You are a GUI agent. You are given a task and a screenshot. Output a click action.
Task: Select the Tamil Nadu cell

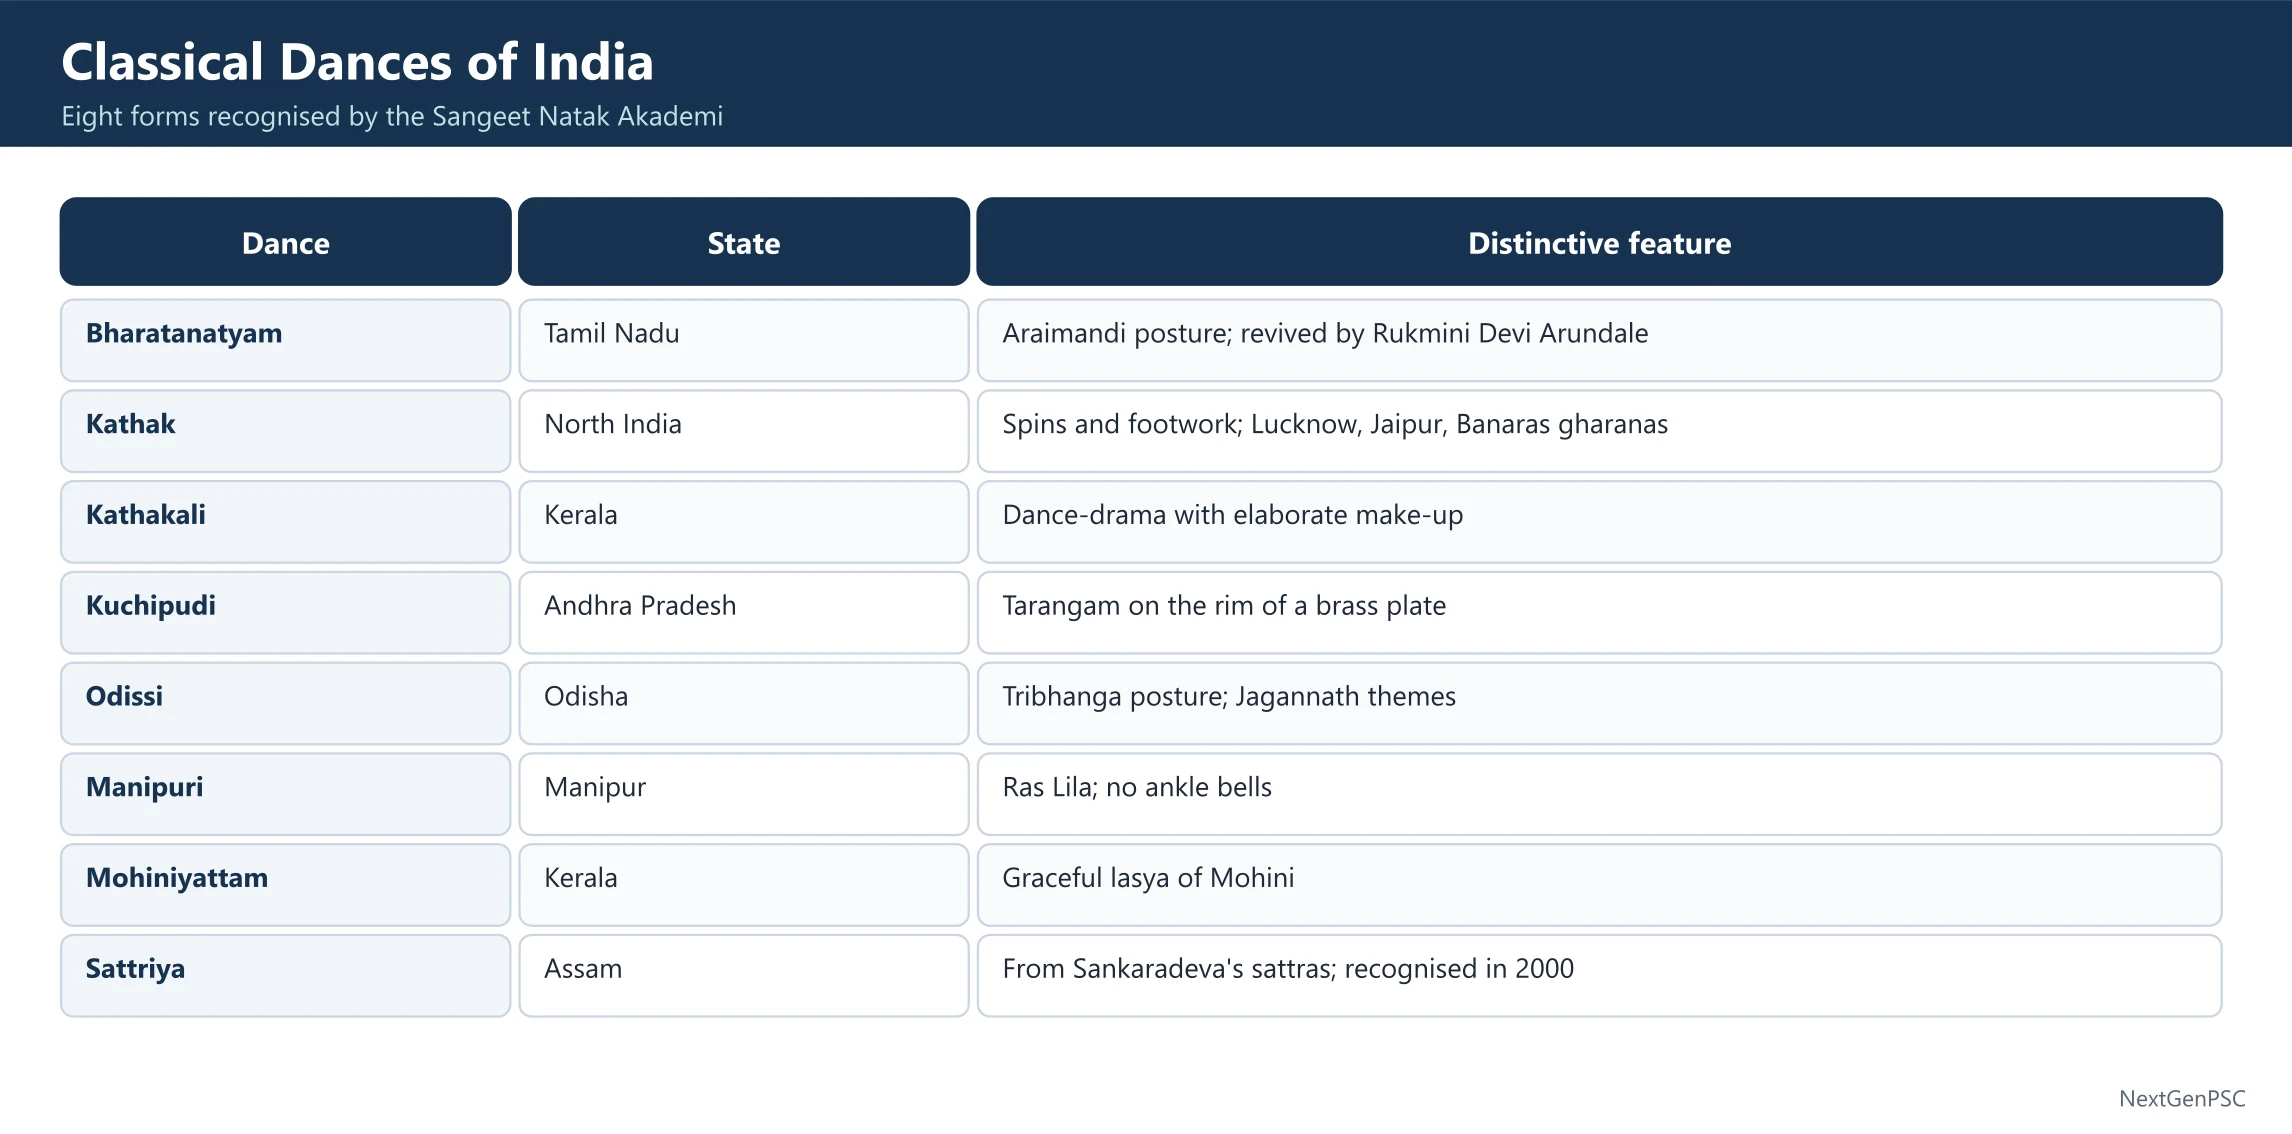(743, 340)
